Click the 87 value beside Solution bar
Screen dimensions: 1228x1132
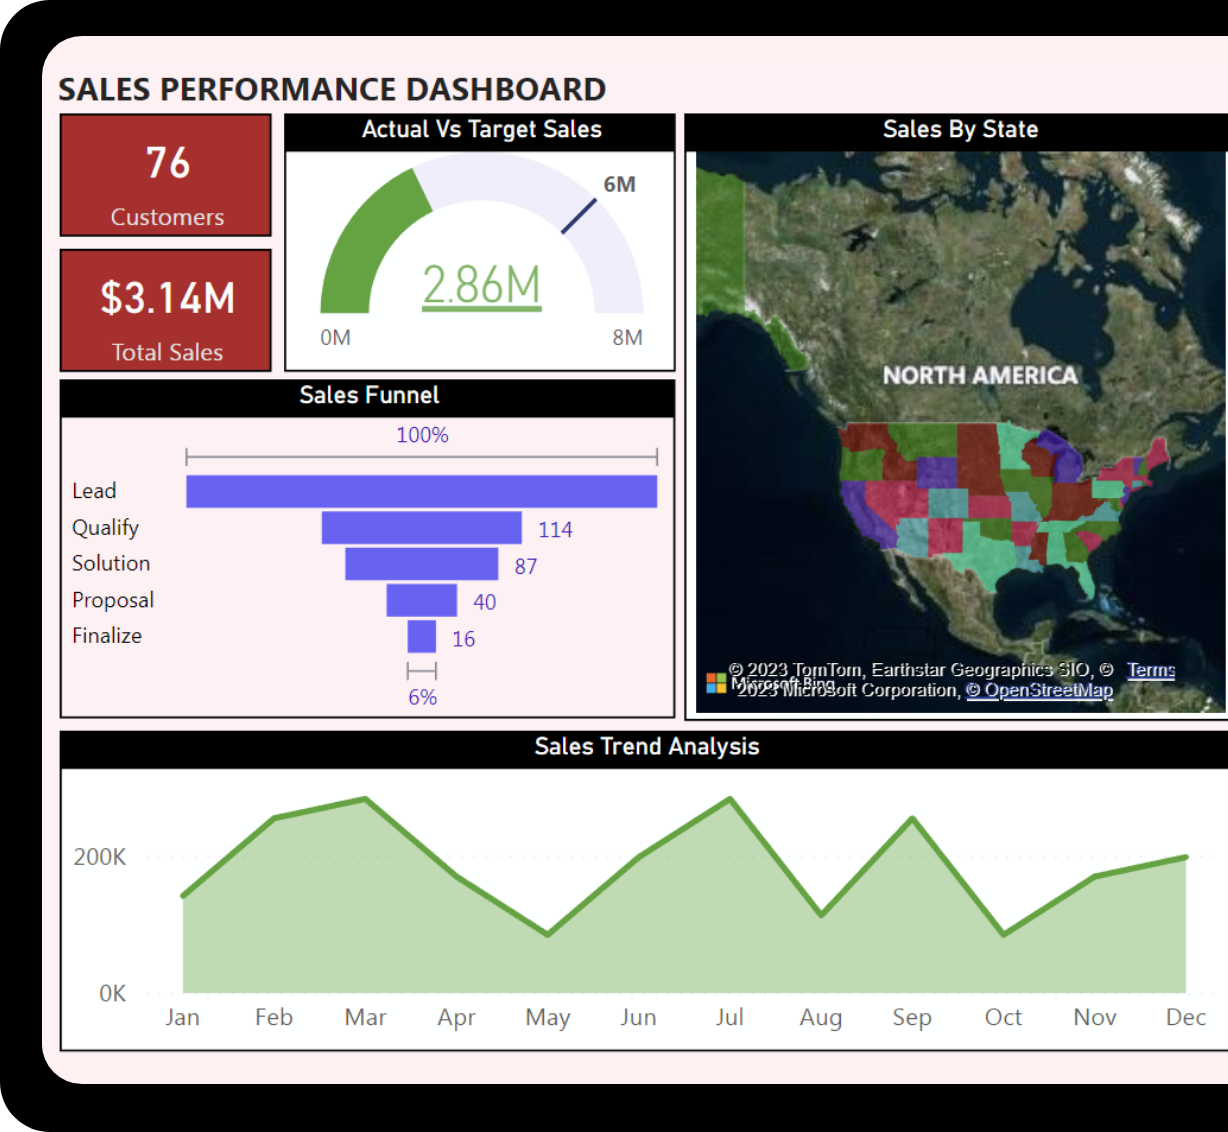coord(526,567)
